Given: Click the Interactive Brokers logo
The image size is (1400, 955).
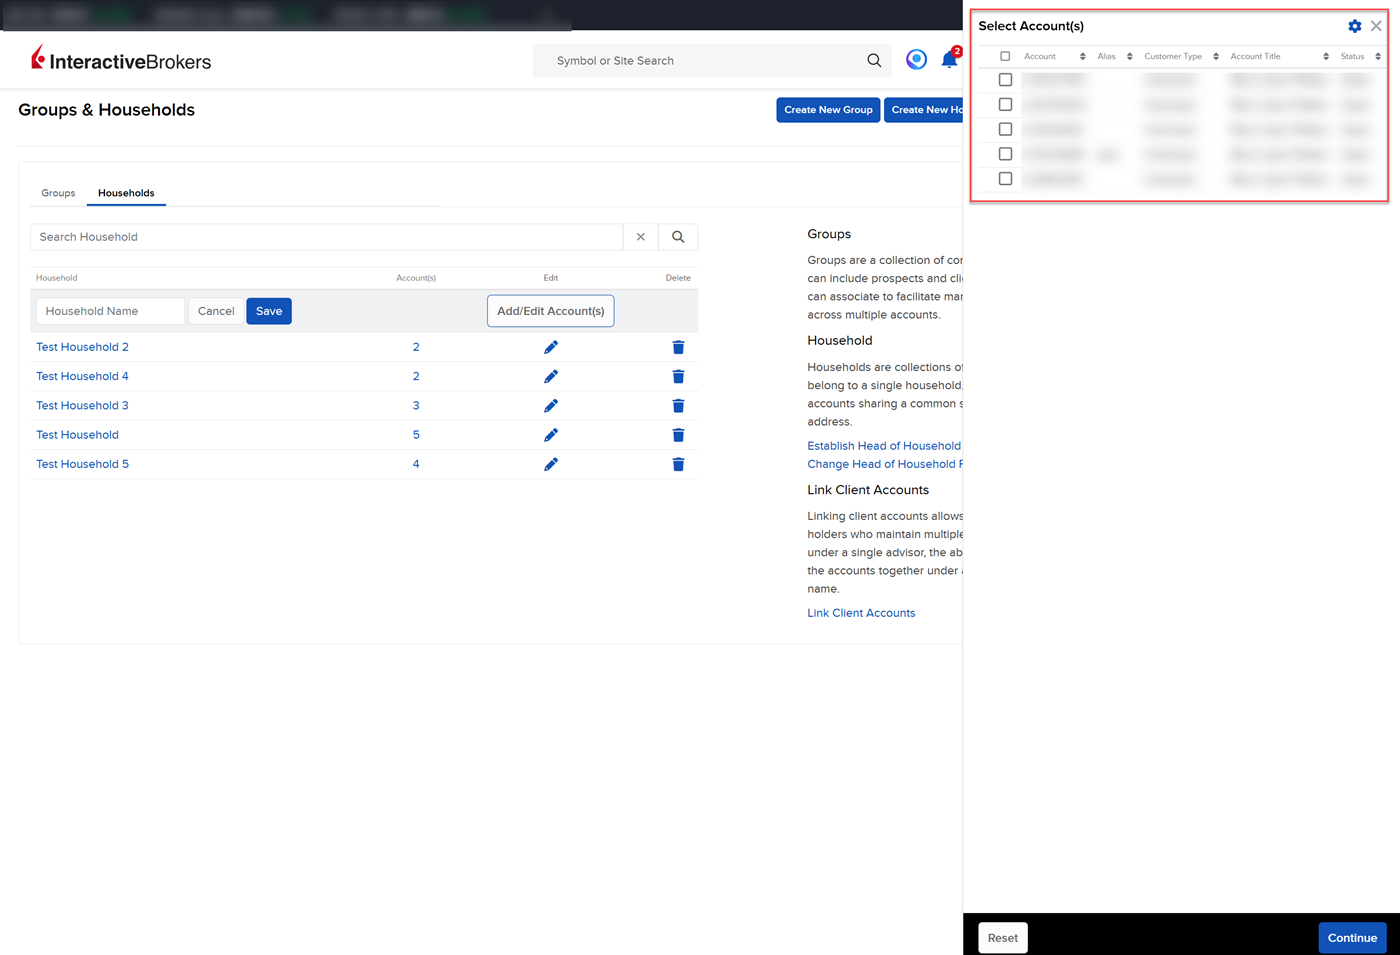Looking at the screenshot, I should click(x=121, y=60).
